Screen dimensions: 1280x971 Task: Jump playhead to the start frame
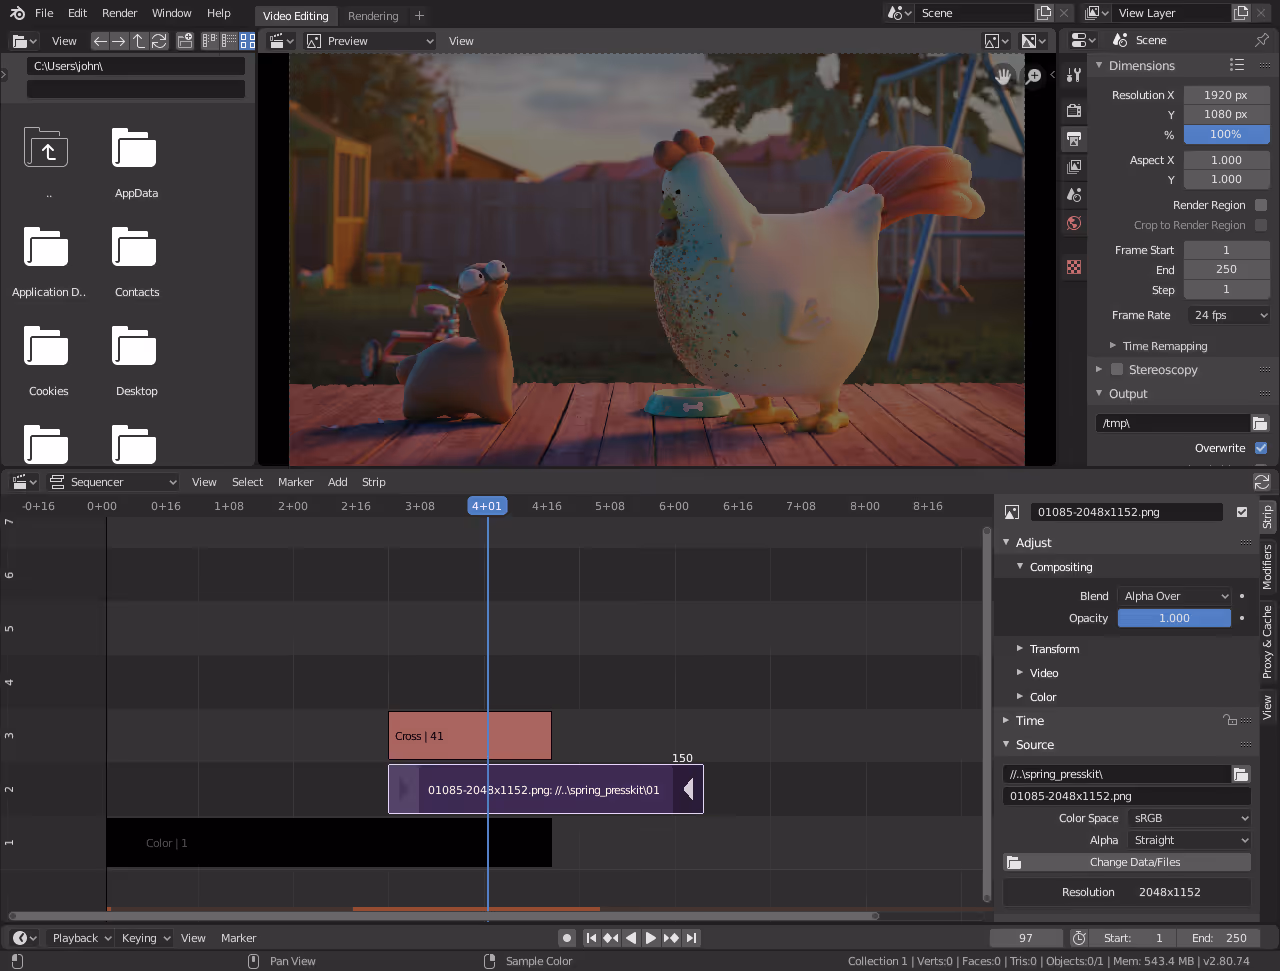pyautogui.click(x=592, y=937)
